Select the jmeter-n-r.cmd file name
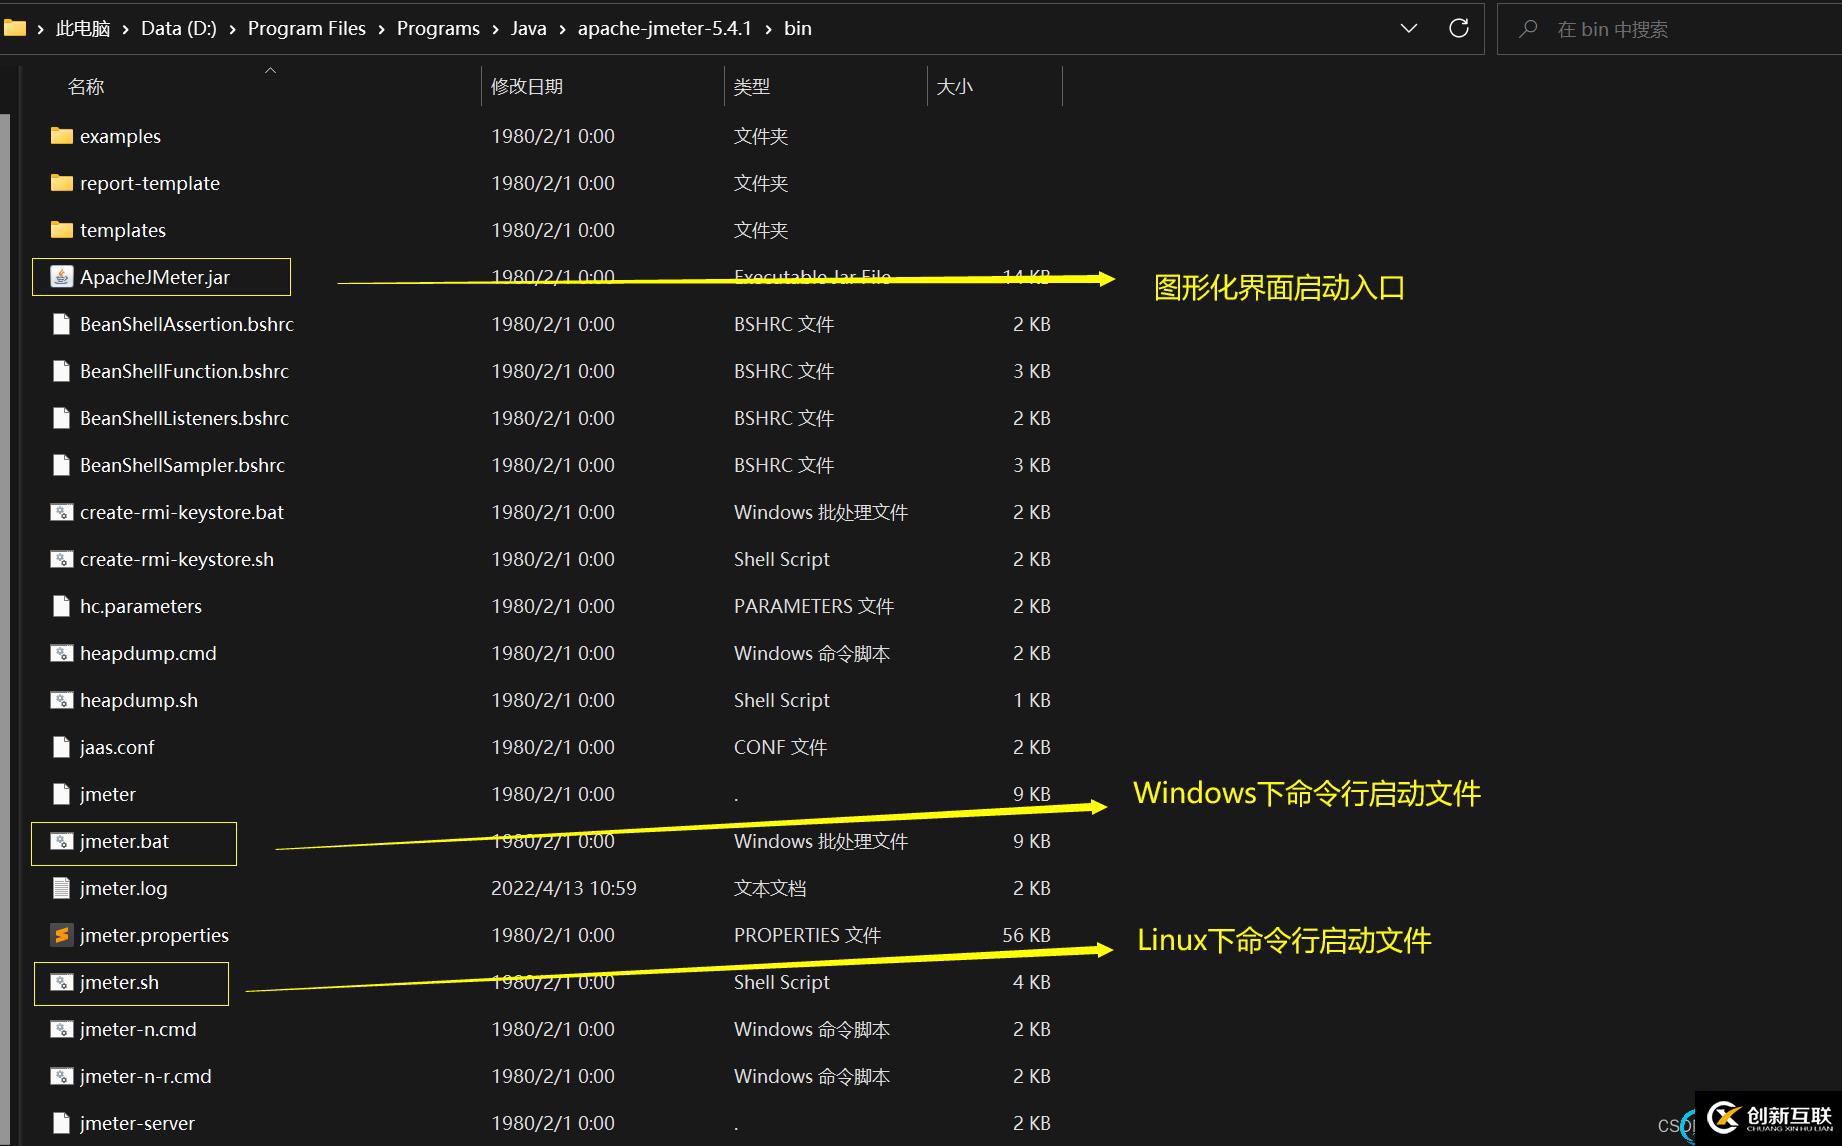 (x=146, y=1076)
